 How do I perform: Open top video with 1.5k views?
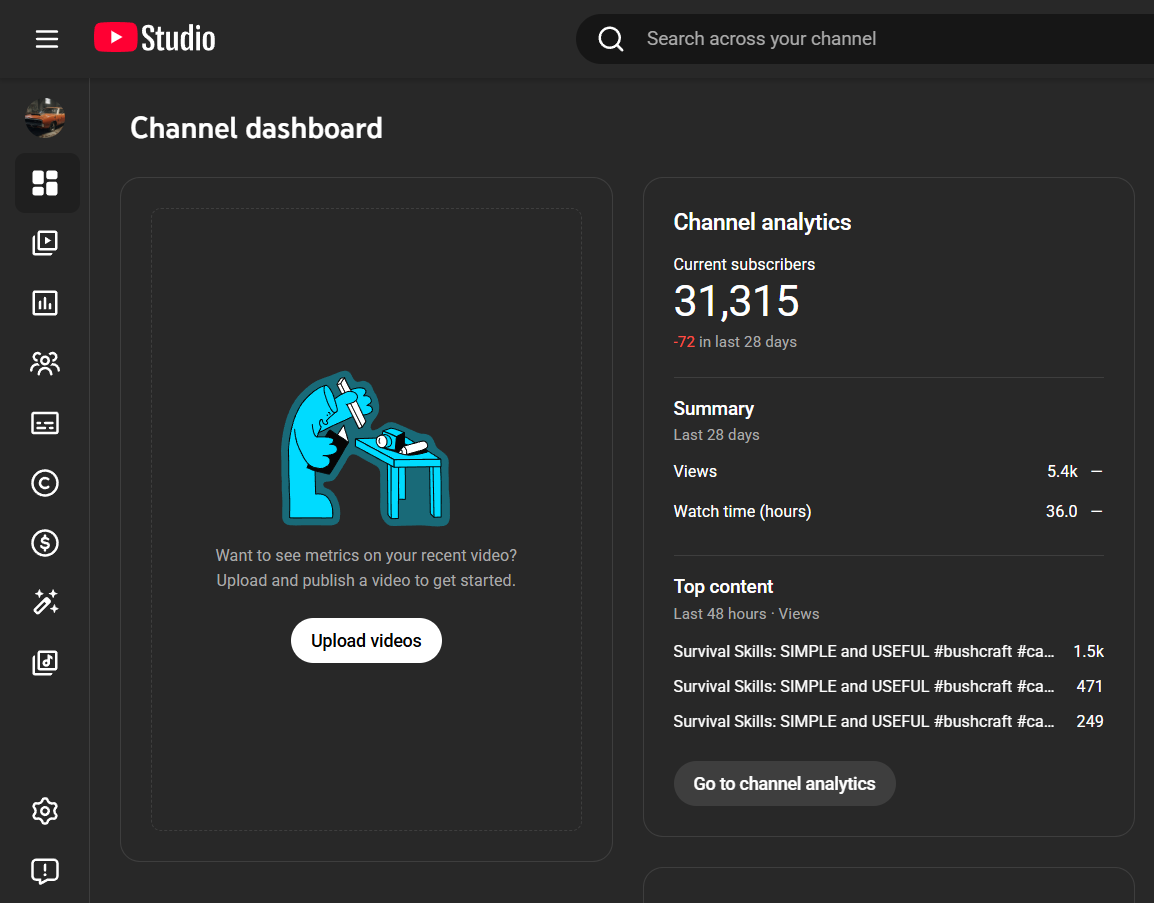tap(863, 651)
